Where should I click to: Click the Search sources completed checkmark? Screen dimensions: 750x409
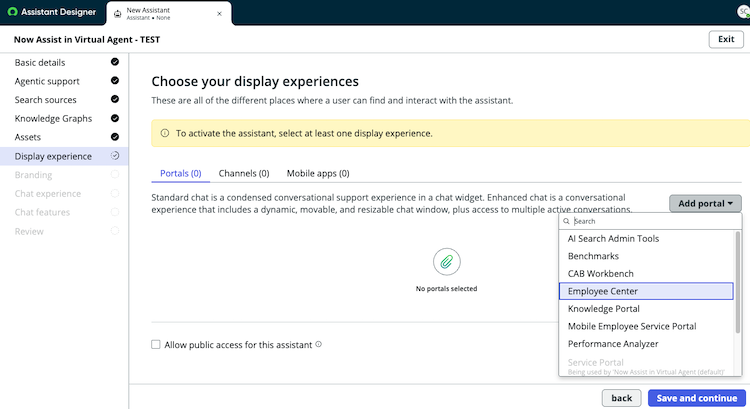pos(115,99)
